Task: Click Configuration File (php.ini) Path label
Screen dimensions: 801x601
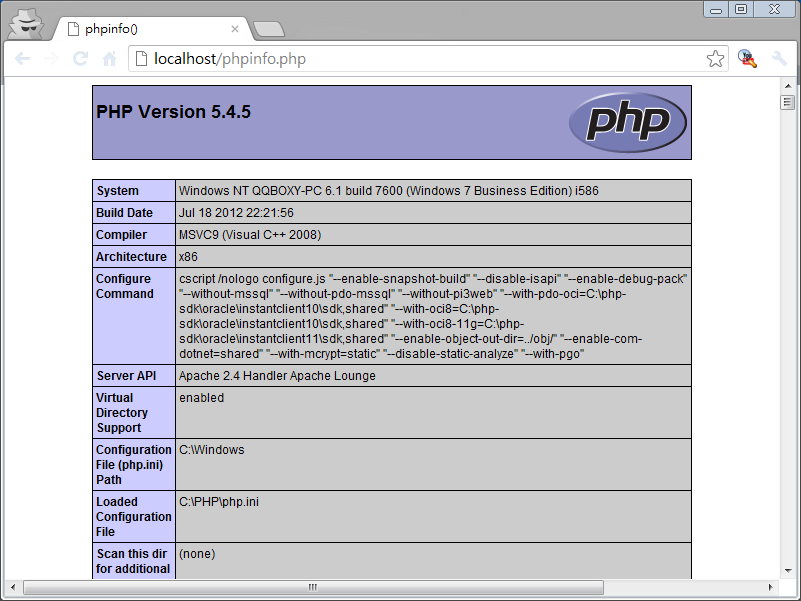Action: [x=134, y=465]
